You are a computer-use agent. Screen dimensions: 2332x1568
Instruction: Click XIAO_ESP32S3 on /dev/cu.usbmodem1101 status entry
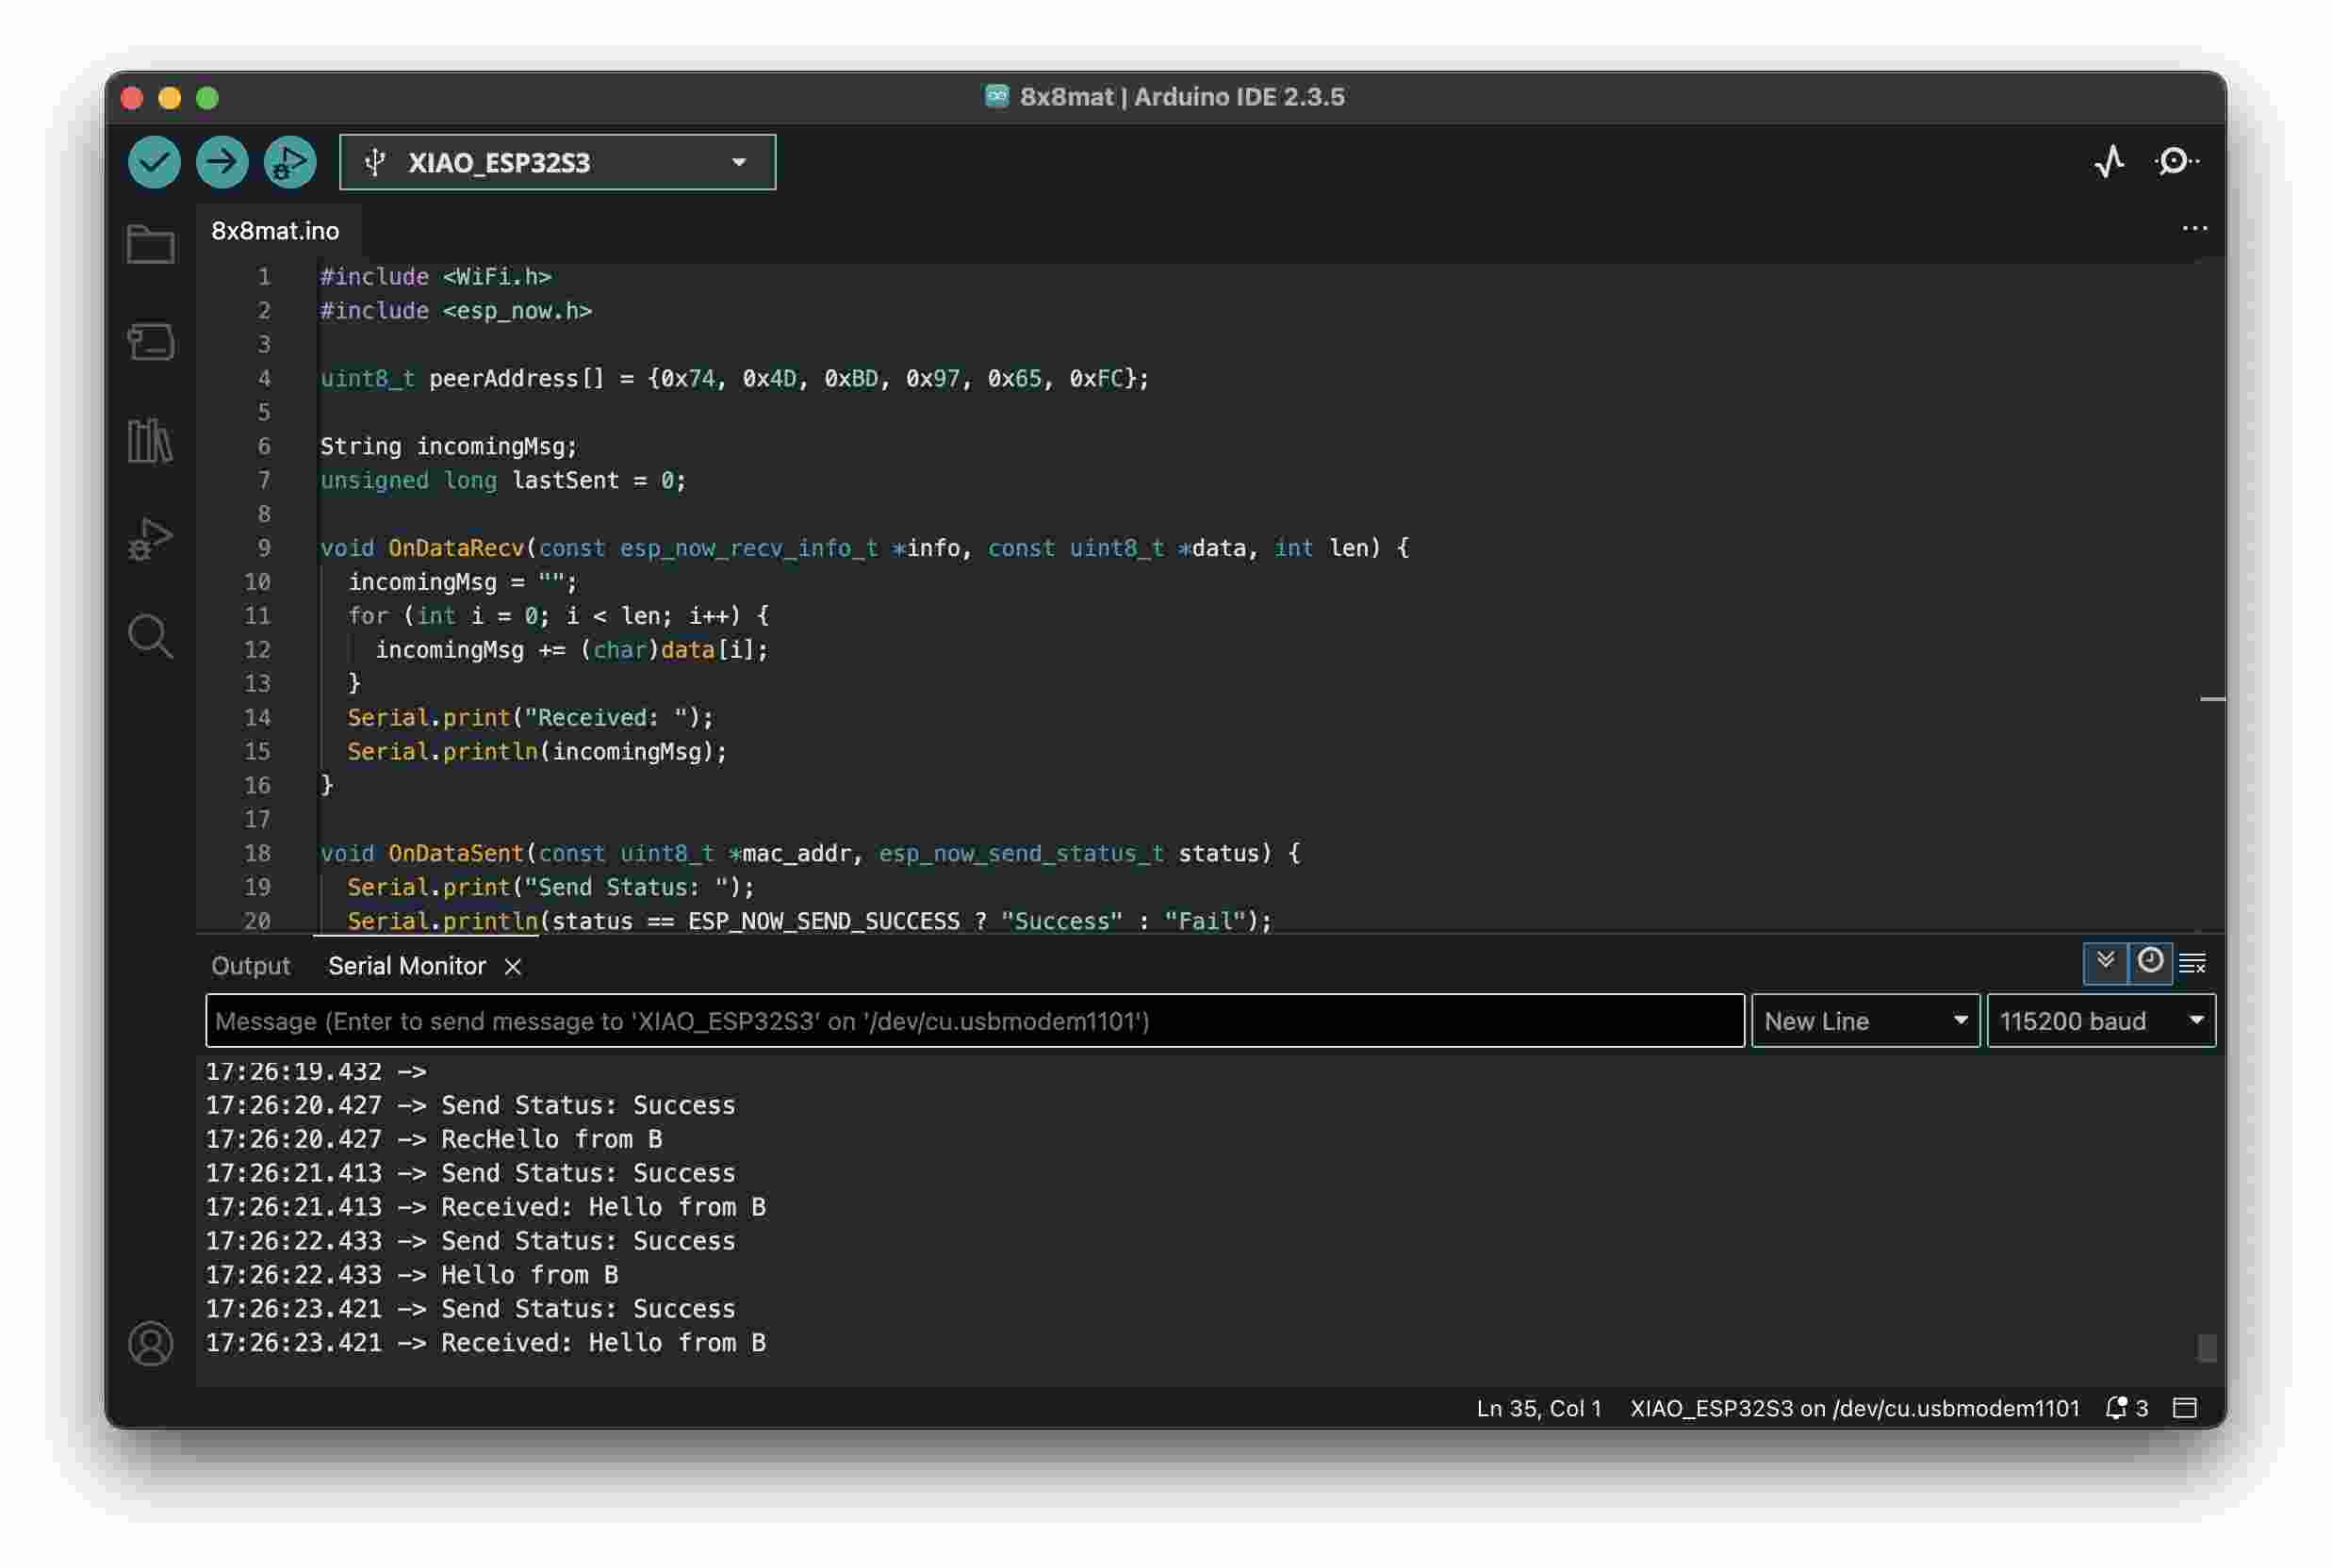pos(1854,1408)
